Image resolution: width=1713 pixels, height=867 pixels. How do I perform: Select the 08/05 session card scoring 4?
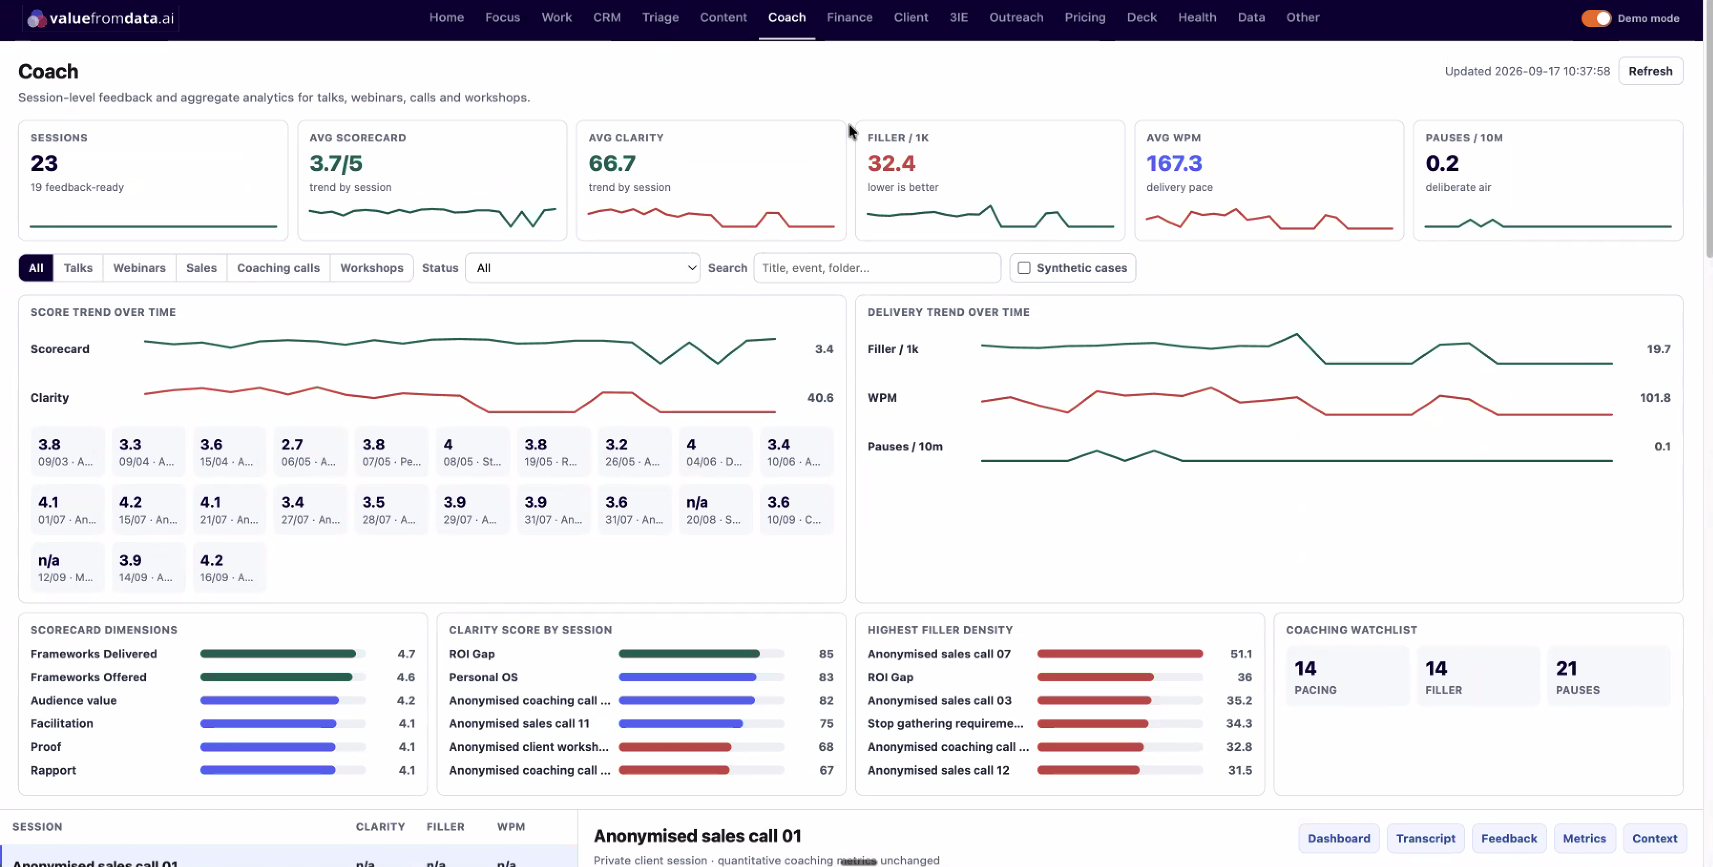pos(472,452)
